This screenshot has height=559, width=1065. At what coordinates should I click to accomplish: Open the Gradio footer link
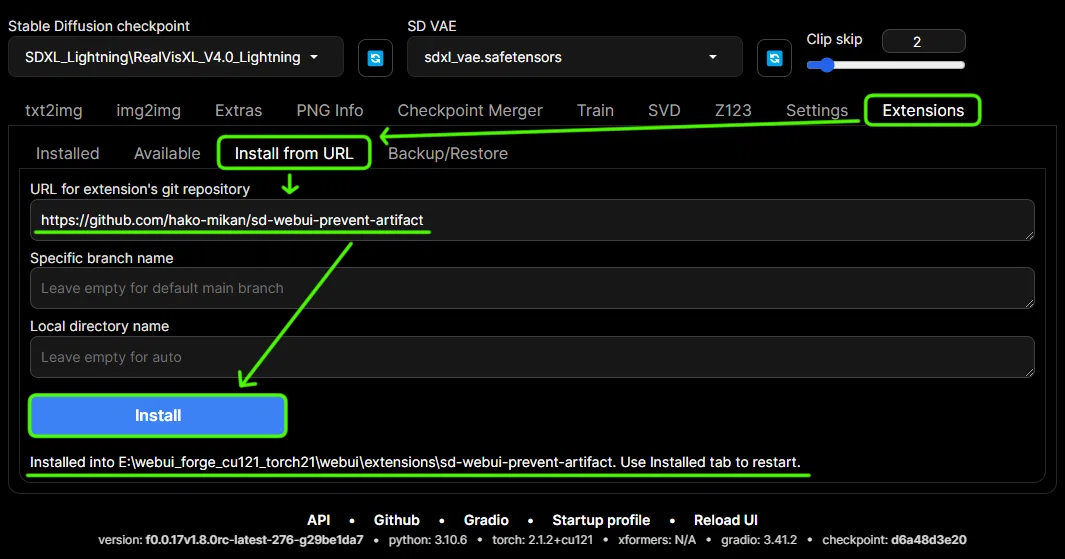tap(486, 520)
